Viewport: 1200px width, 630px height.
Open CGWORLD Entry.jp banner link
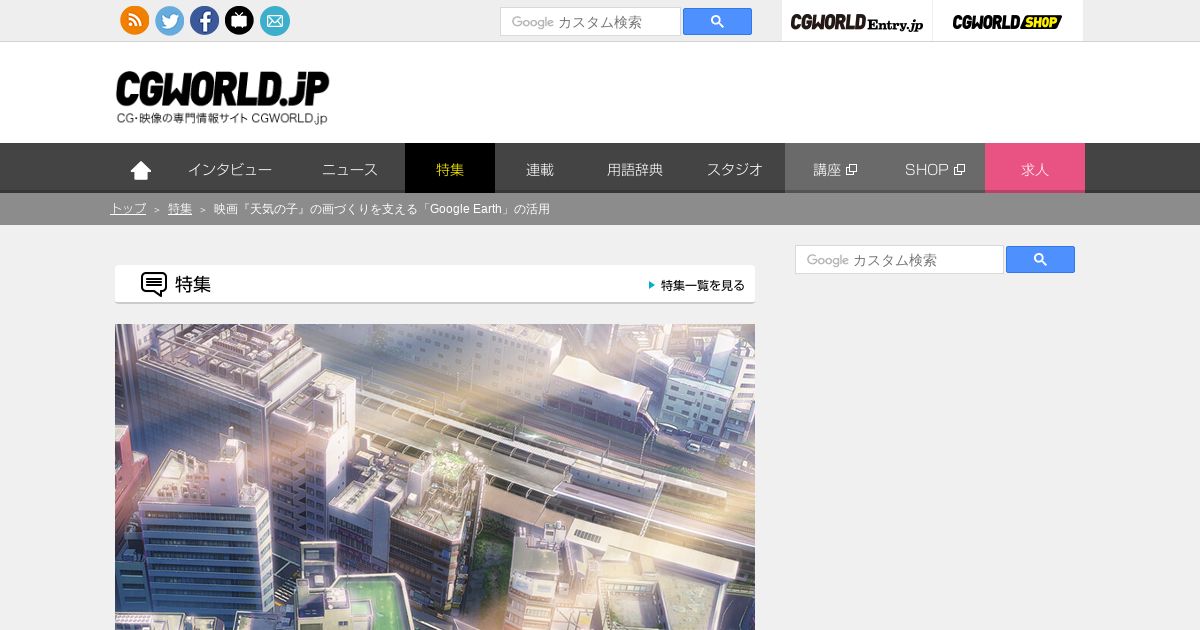pyautogui.click(x=857, y=22)
